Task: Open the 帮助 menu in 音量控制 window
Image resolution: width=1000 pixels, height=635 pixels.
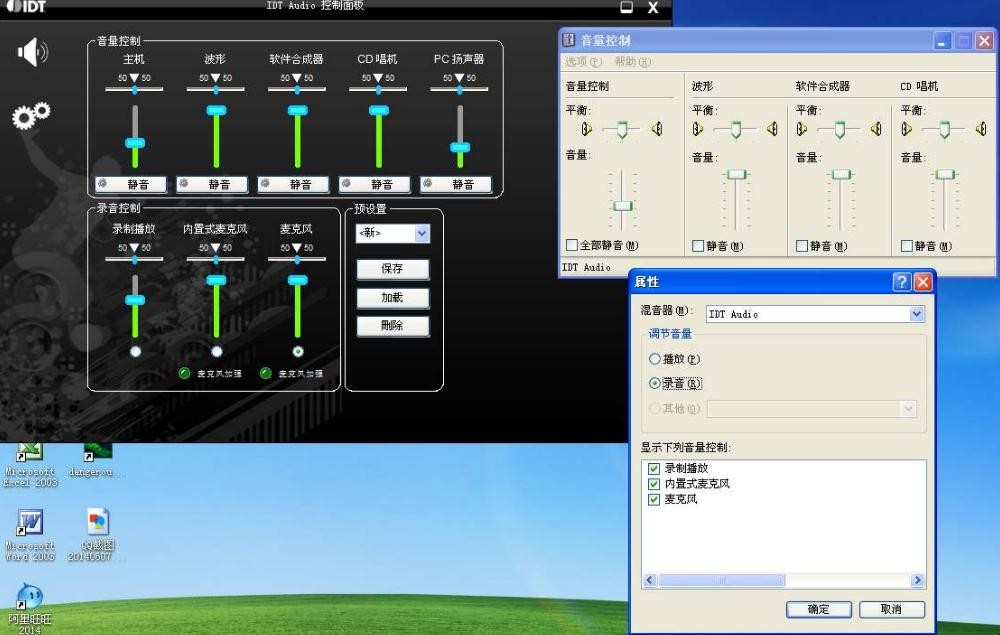Action: [631, 62]
